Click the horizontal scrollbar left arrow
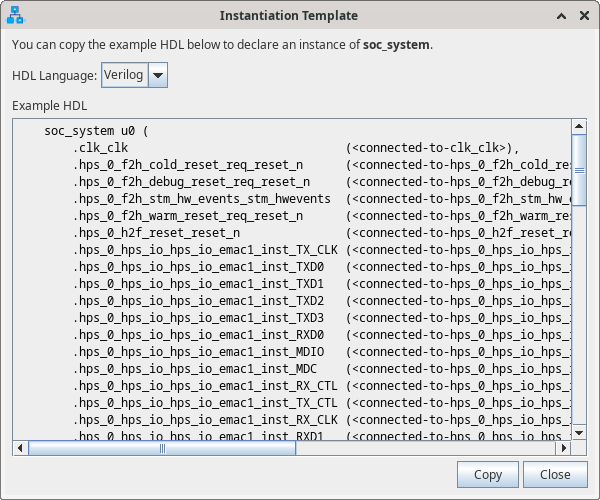Viewport: 600px width, 500px height. (x=20, y=448)
